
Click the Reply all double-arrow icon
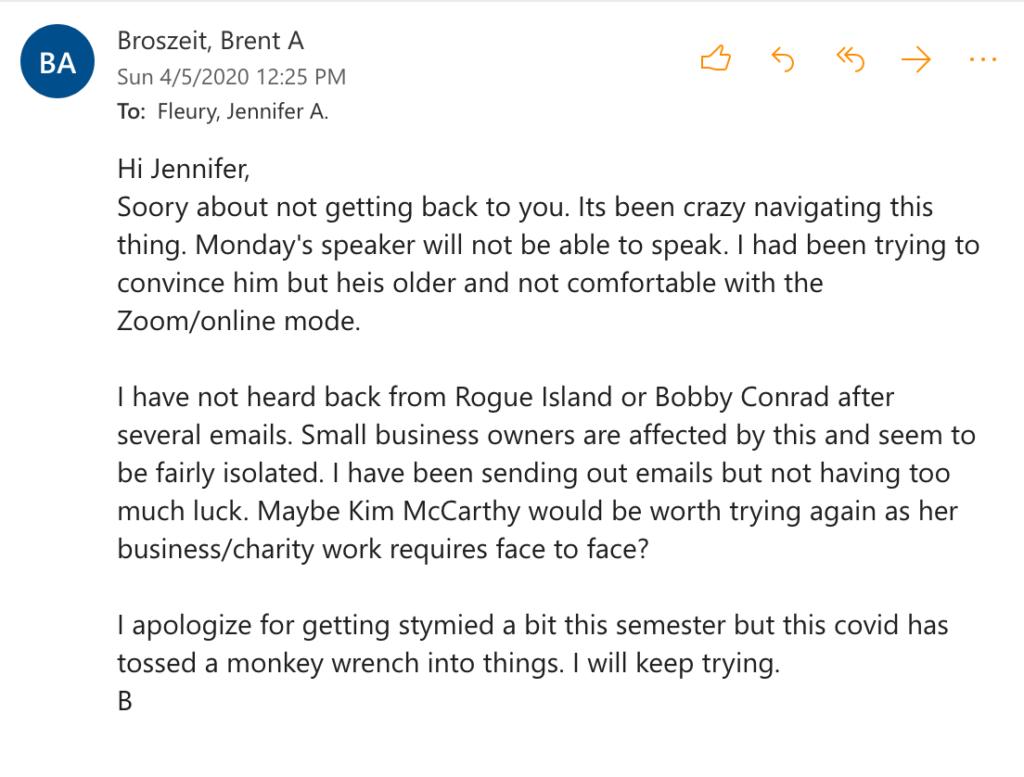[849, 60]
